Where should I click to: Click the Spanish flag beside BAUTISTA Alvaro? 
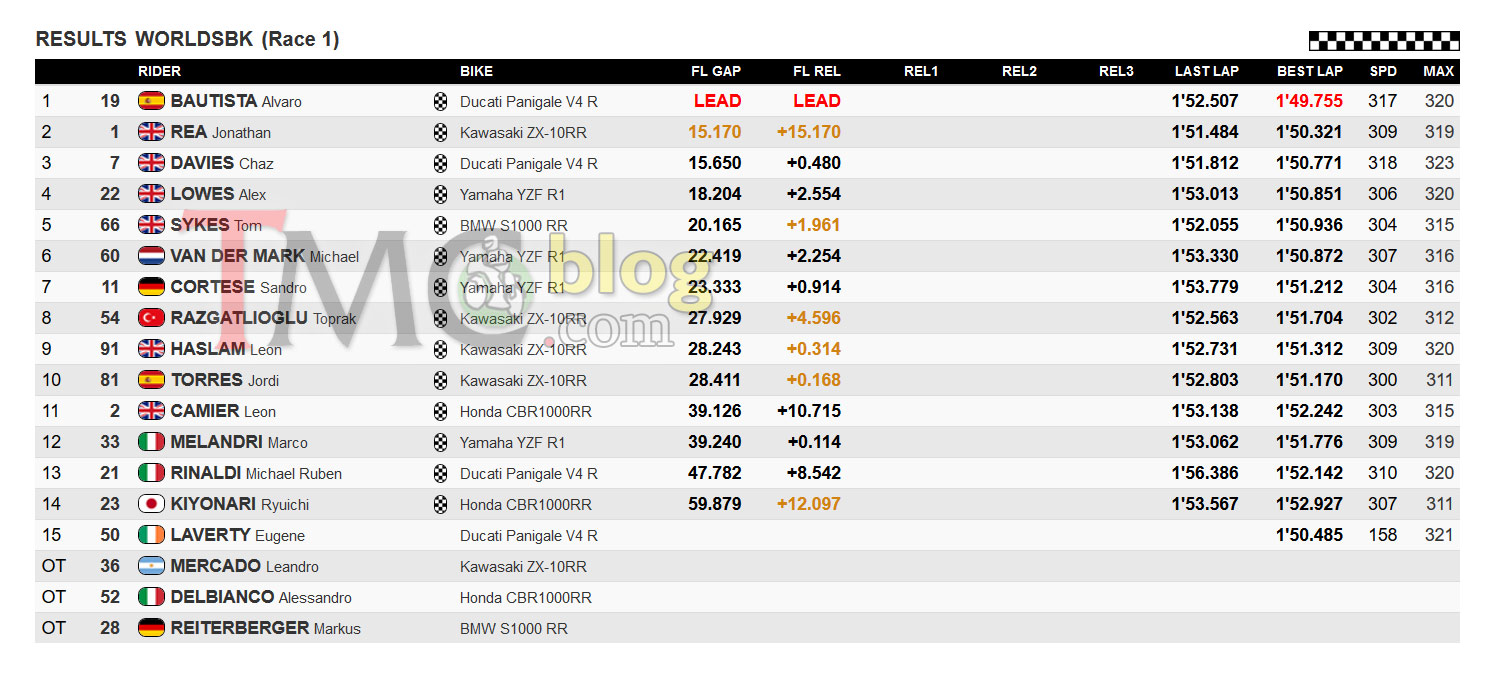point(151,101)
